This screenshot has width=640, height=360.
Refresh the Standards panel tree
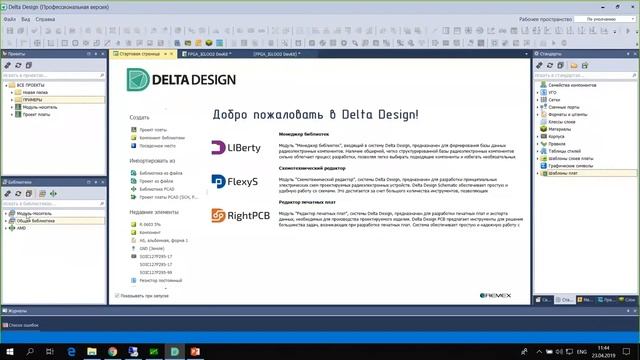550,65
